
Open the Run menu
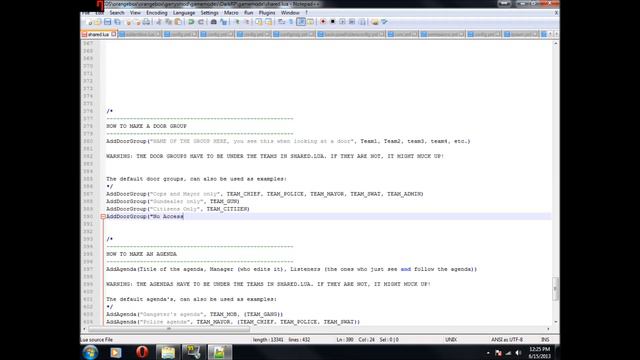tap(249, 13)
